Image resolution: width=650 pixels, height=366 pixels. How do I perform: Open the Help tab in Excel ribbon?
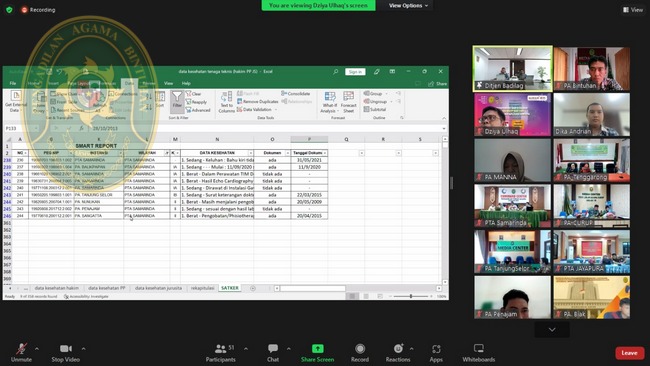click(186, 83)
